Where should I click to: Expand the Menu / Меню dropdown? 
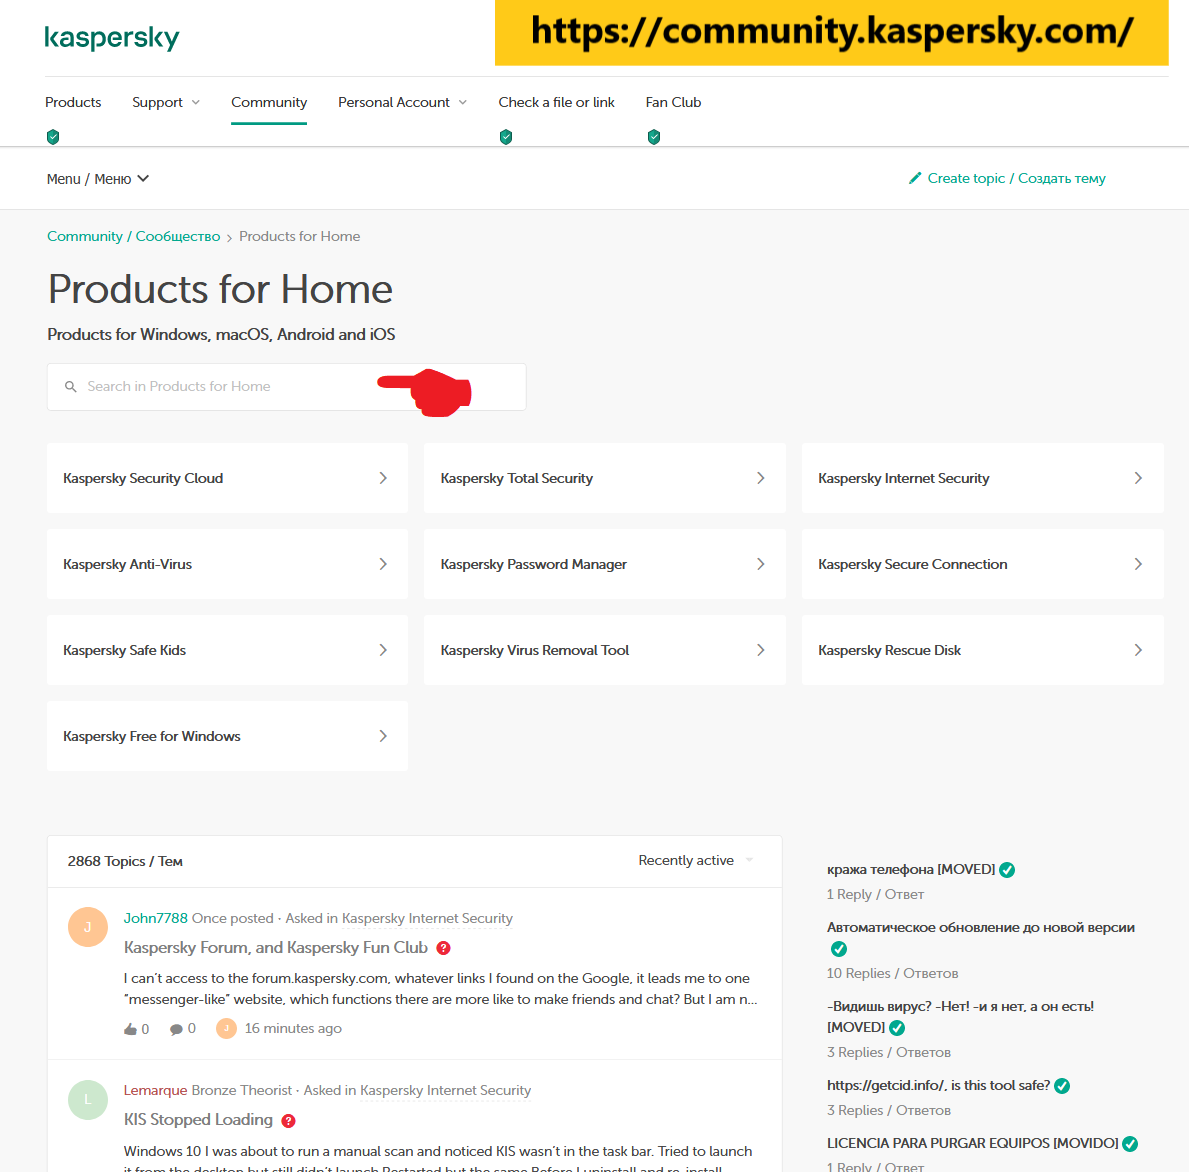pyautogui.click(x=98, y=179)
